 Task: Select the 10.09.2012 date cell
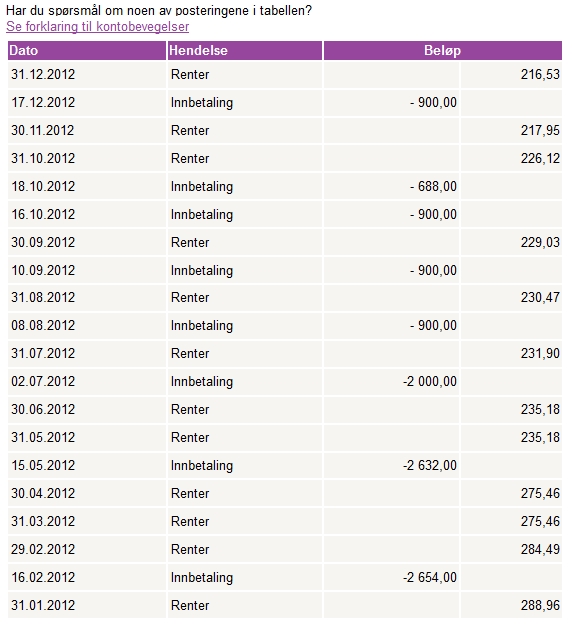coord(87,270)
